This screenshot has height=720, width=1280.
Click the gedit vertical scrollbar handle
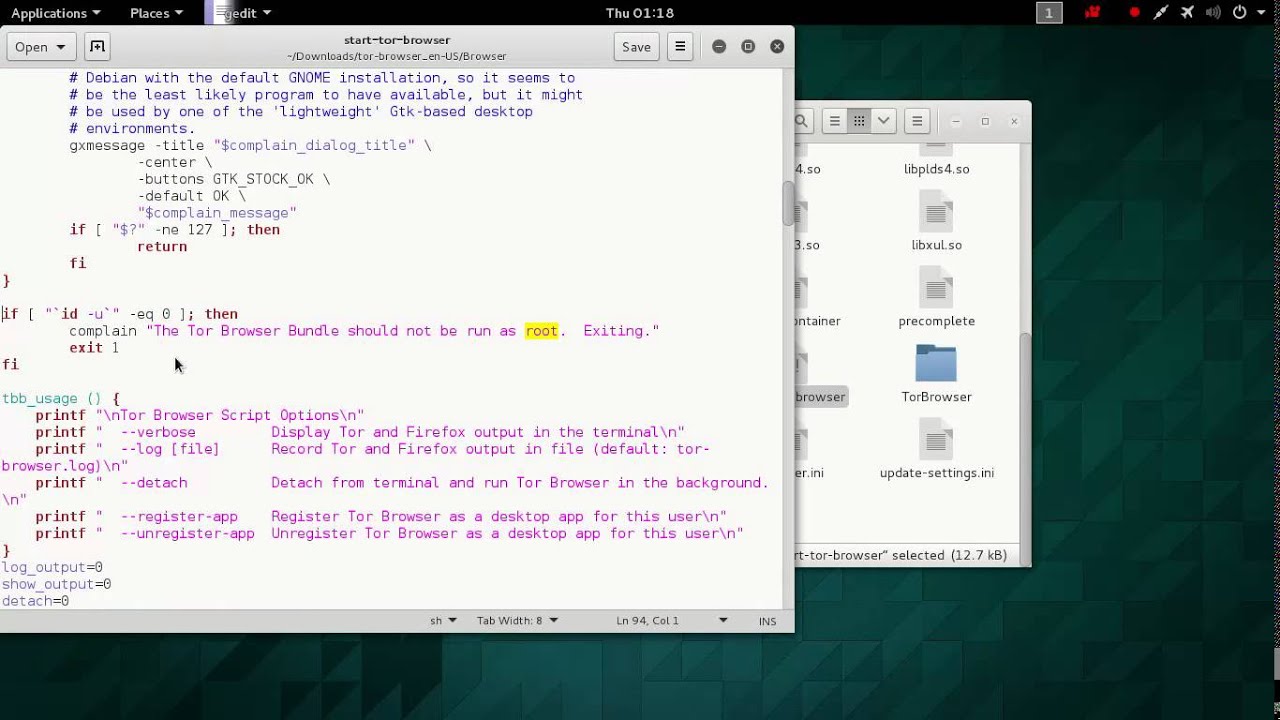pyautogui.click(x=788, y=205)
